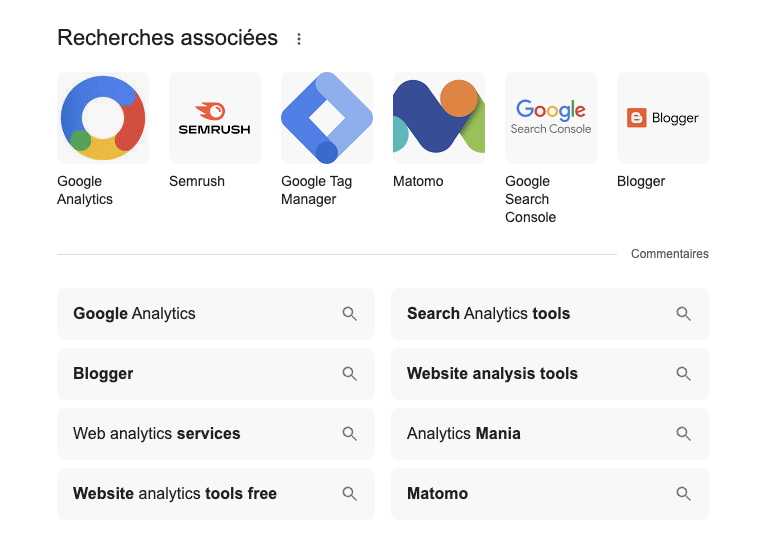The image size is (772, 542).
Task: Click the Commentaires link
Action: (x=669, y=254)
